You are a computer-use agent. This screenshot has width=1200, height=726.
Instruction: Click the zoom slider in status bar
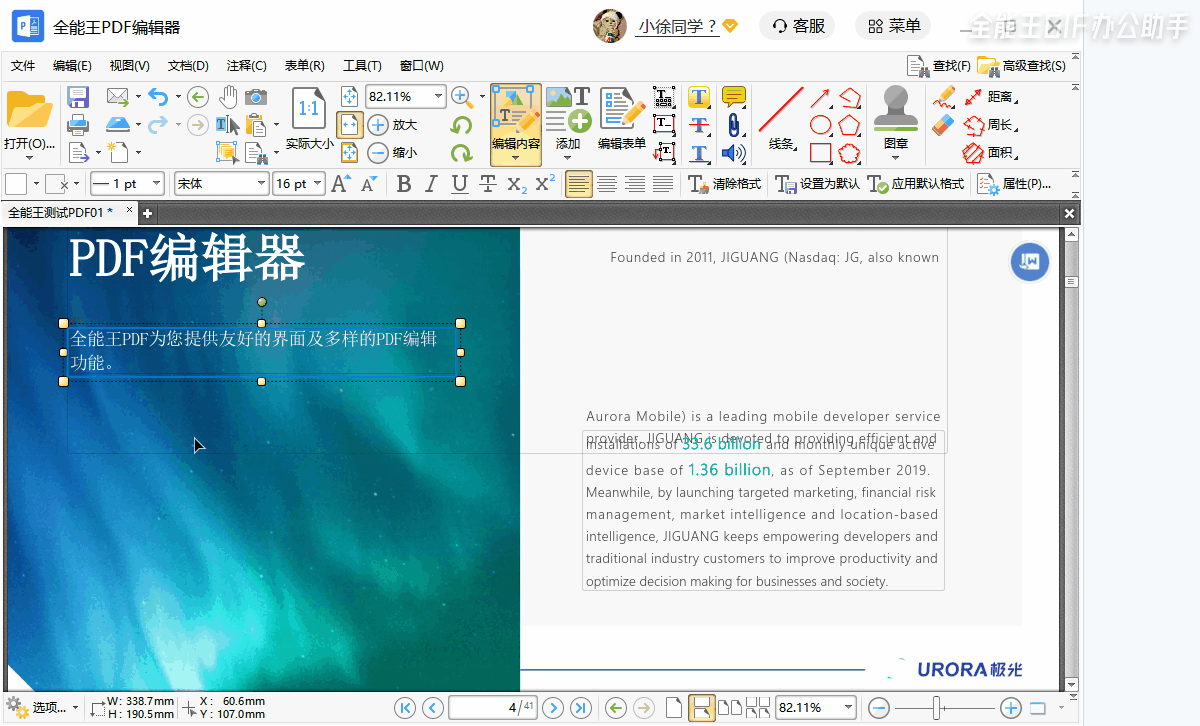937,708
